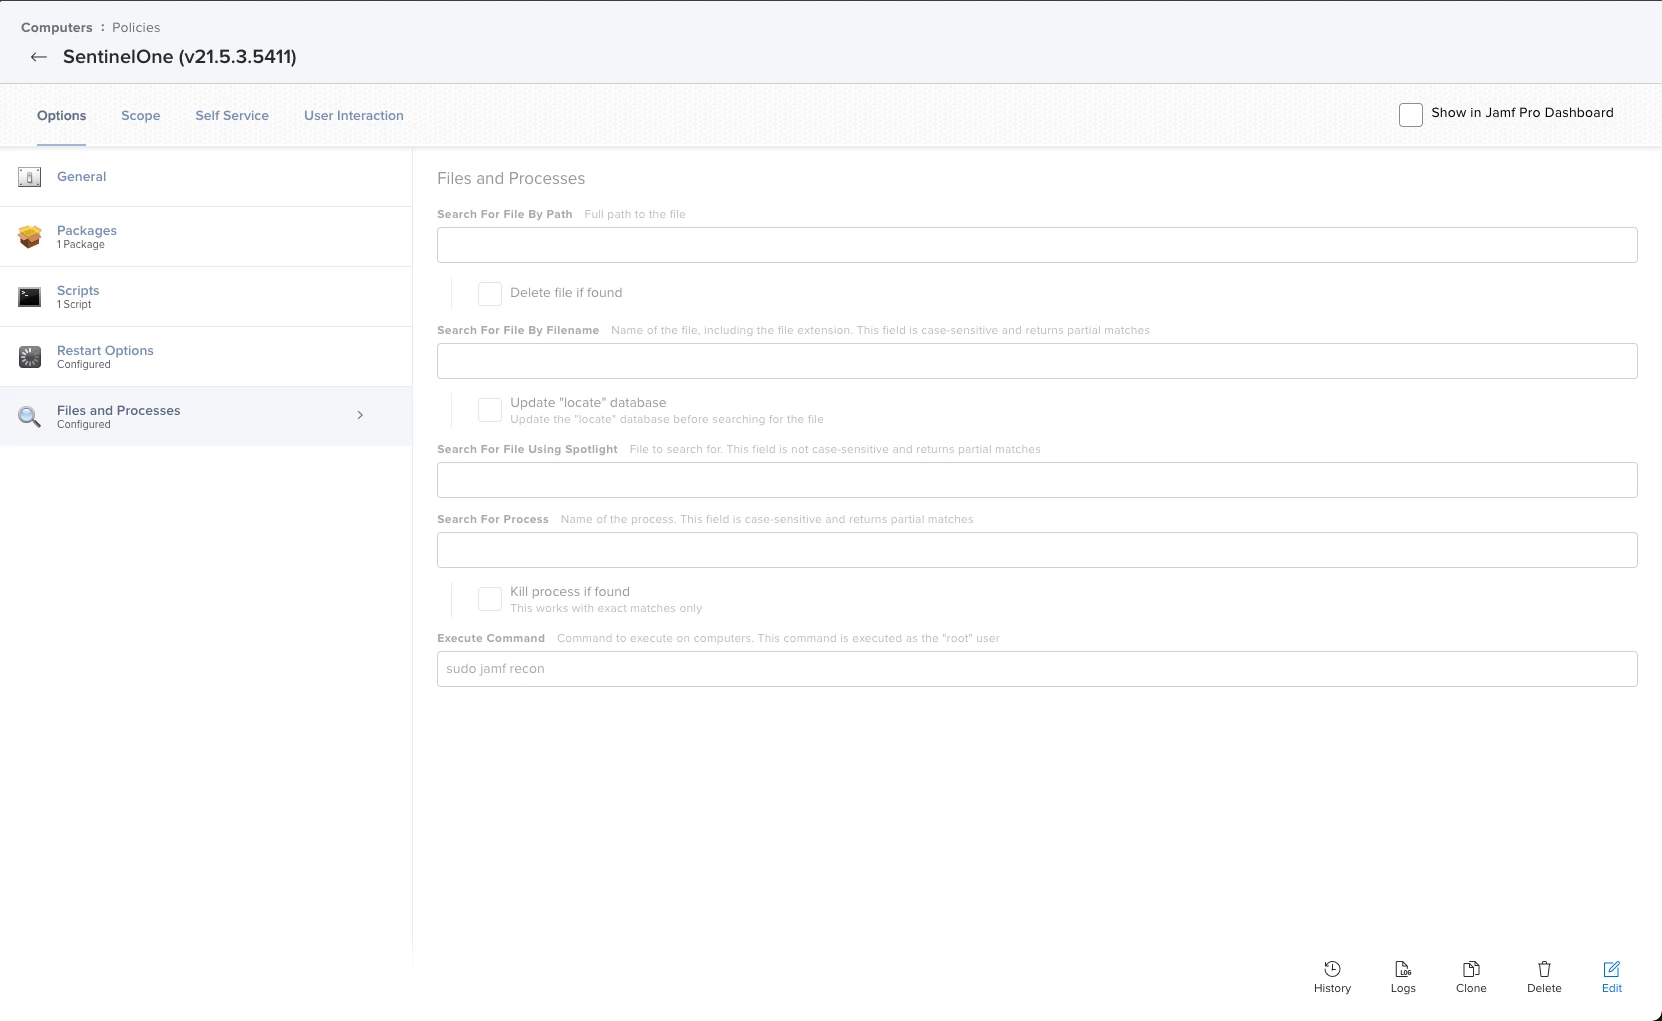Enable Update "locate" database checkbox
Viewport: 1662px width, 1021px height.
point(490,410)
